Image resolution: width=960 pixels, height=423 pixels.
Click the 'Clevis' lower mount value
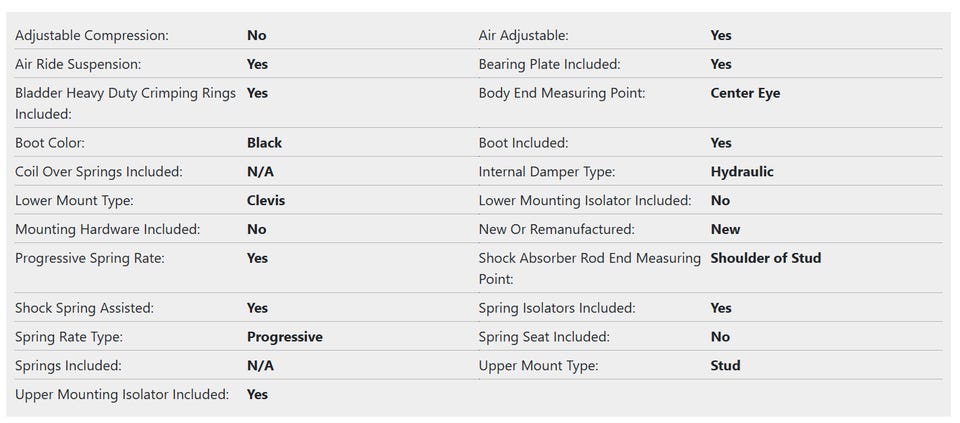266,200
